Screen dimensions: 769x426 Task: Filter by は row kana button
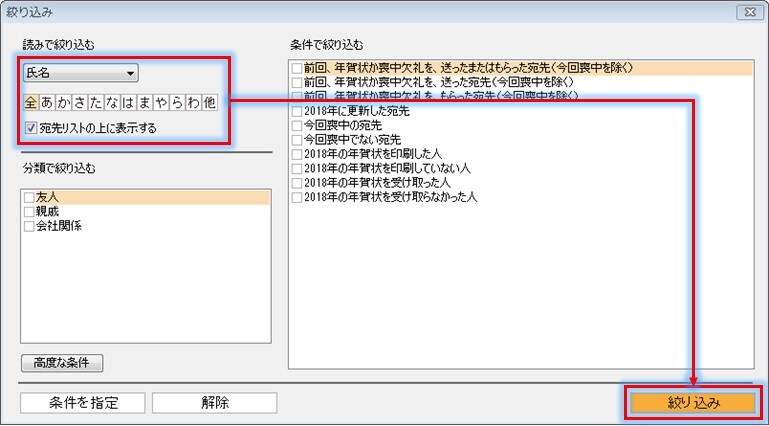[x=128, y=102]
